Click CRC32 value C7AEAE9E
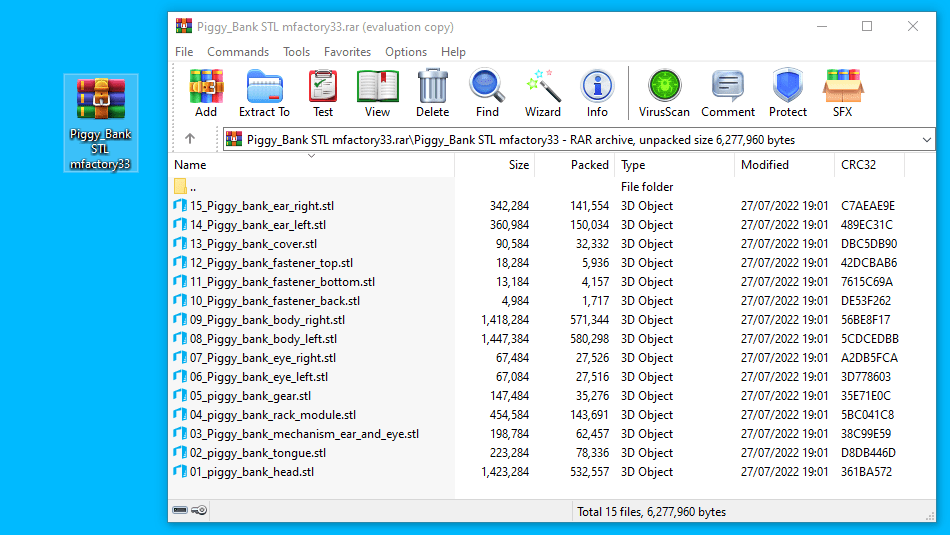 coord(868,206)
